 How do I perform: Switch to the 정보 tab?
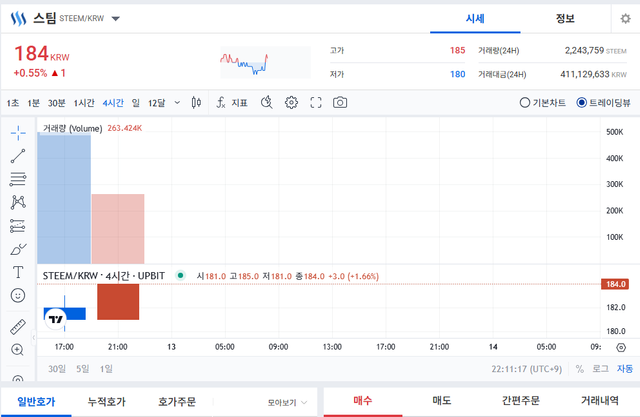[565, 18]
